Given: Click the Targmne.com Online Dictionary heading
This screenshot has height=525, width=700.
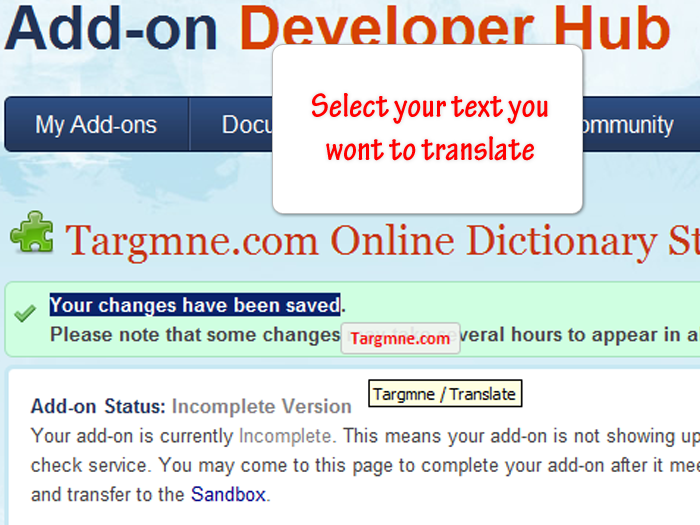Looking at the screenshot, I should (383, 241).
